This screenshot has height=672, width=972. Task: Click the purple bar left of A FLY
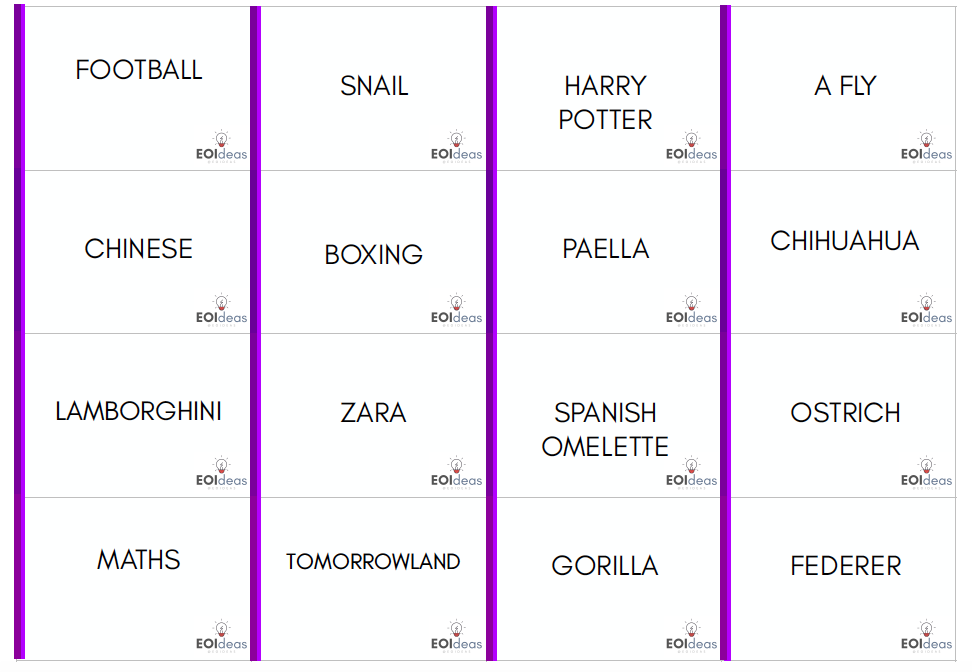pyautogui.click(x=725, y=333)
